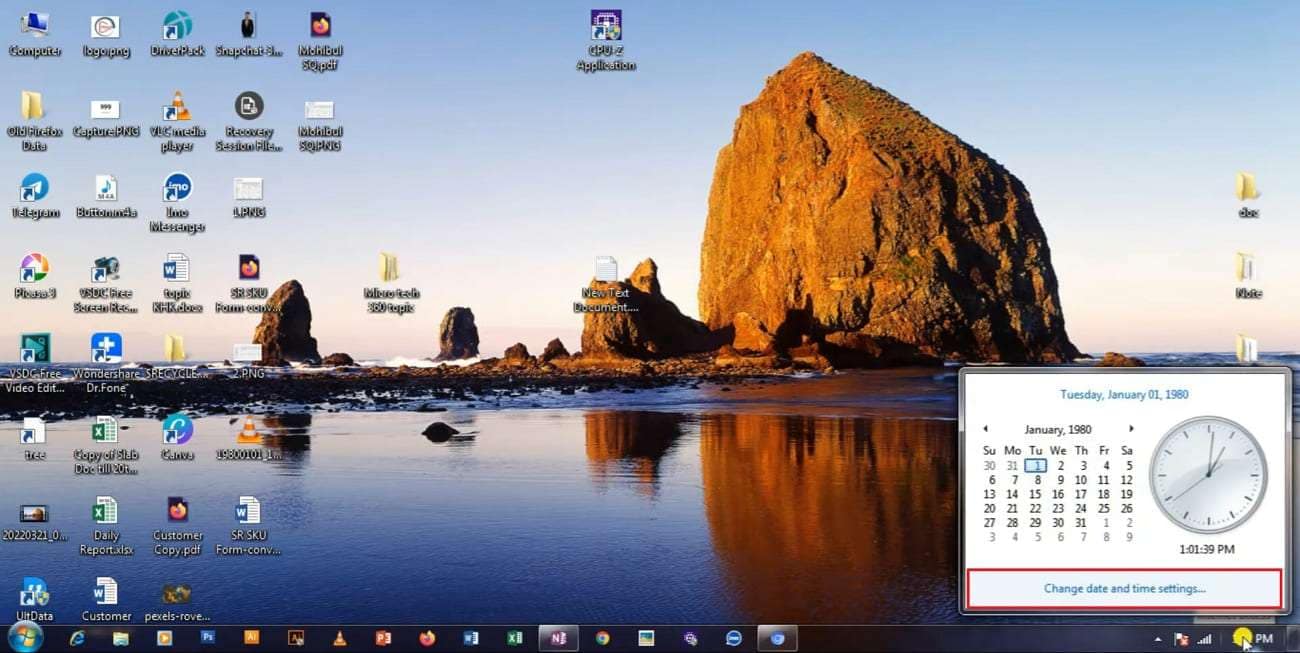Select Telegram desktop shortcut
The image size is (1300, 653).
[35, 196]
